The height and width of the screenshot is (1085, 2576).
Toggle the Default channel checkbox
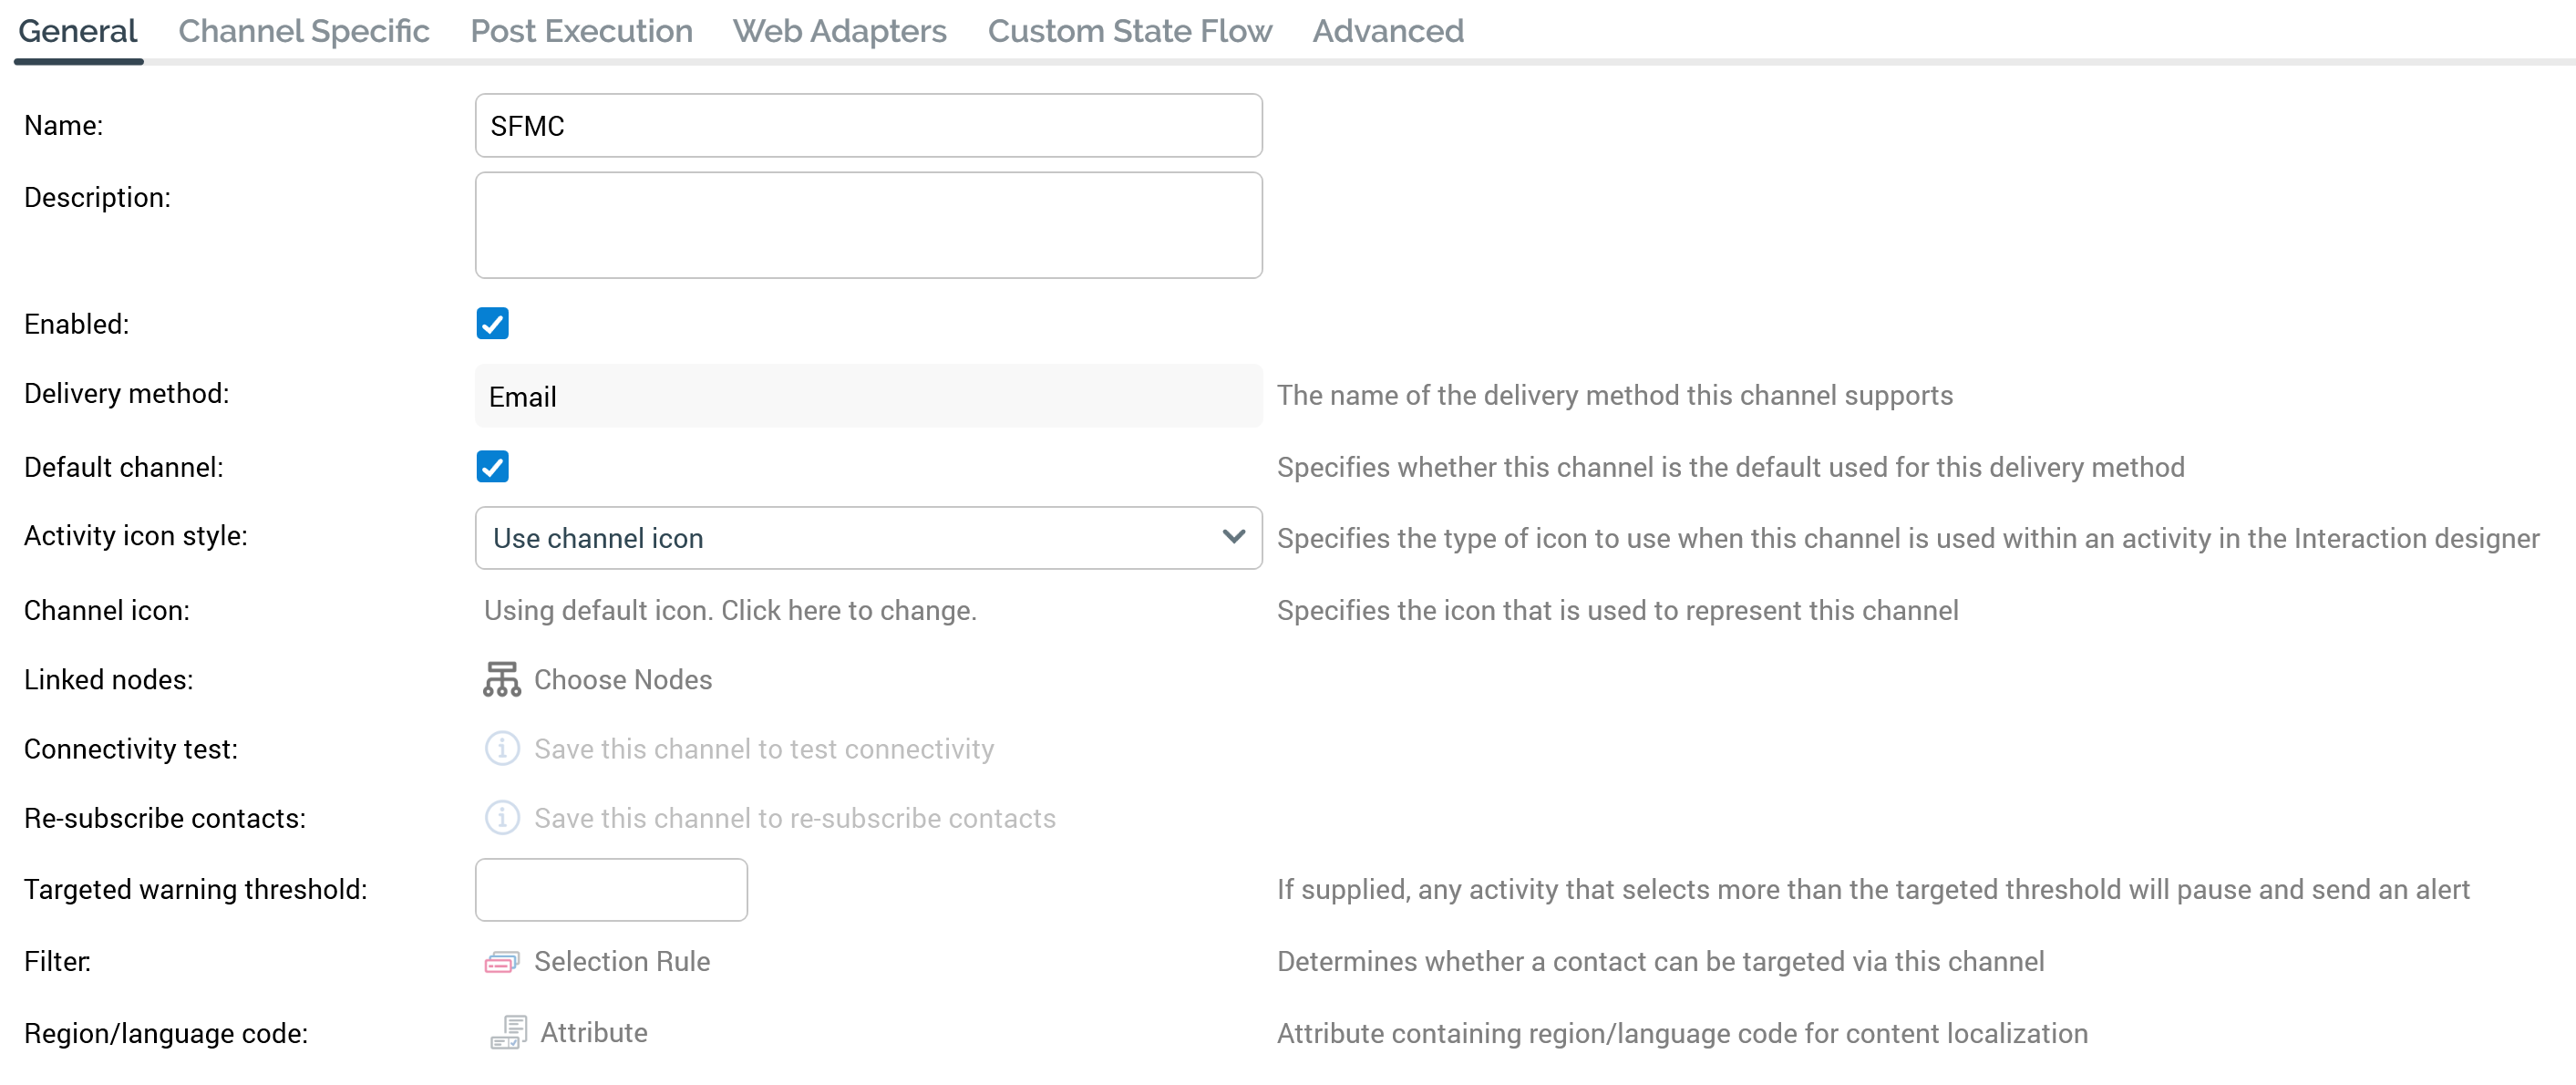492,467
